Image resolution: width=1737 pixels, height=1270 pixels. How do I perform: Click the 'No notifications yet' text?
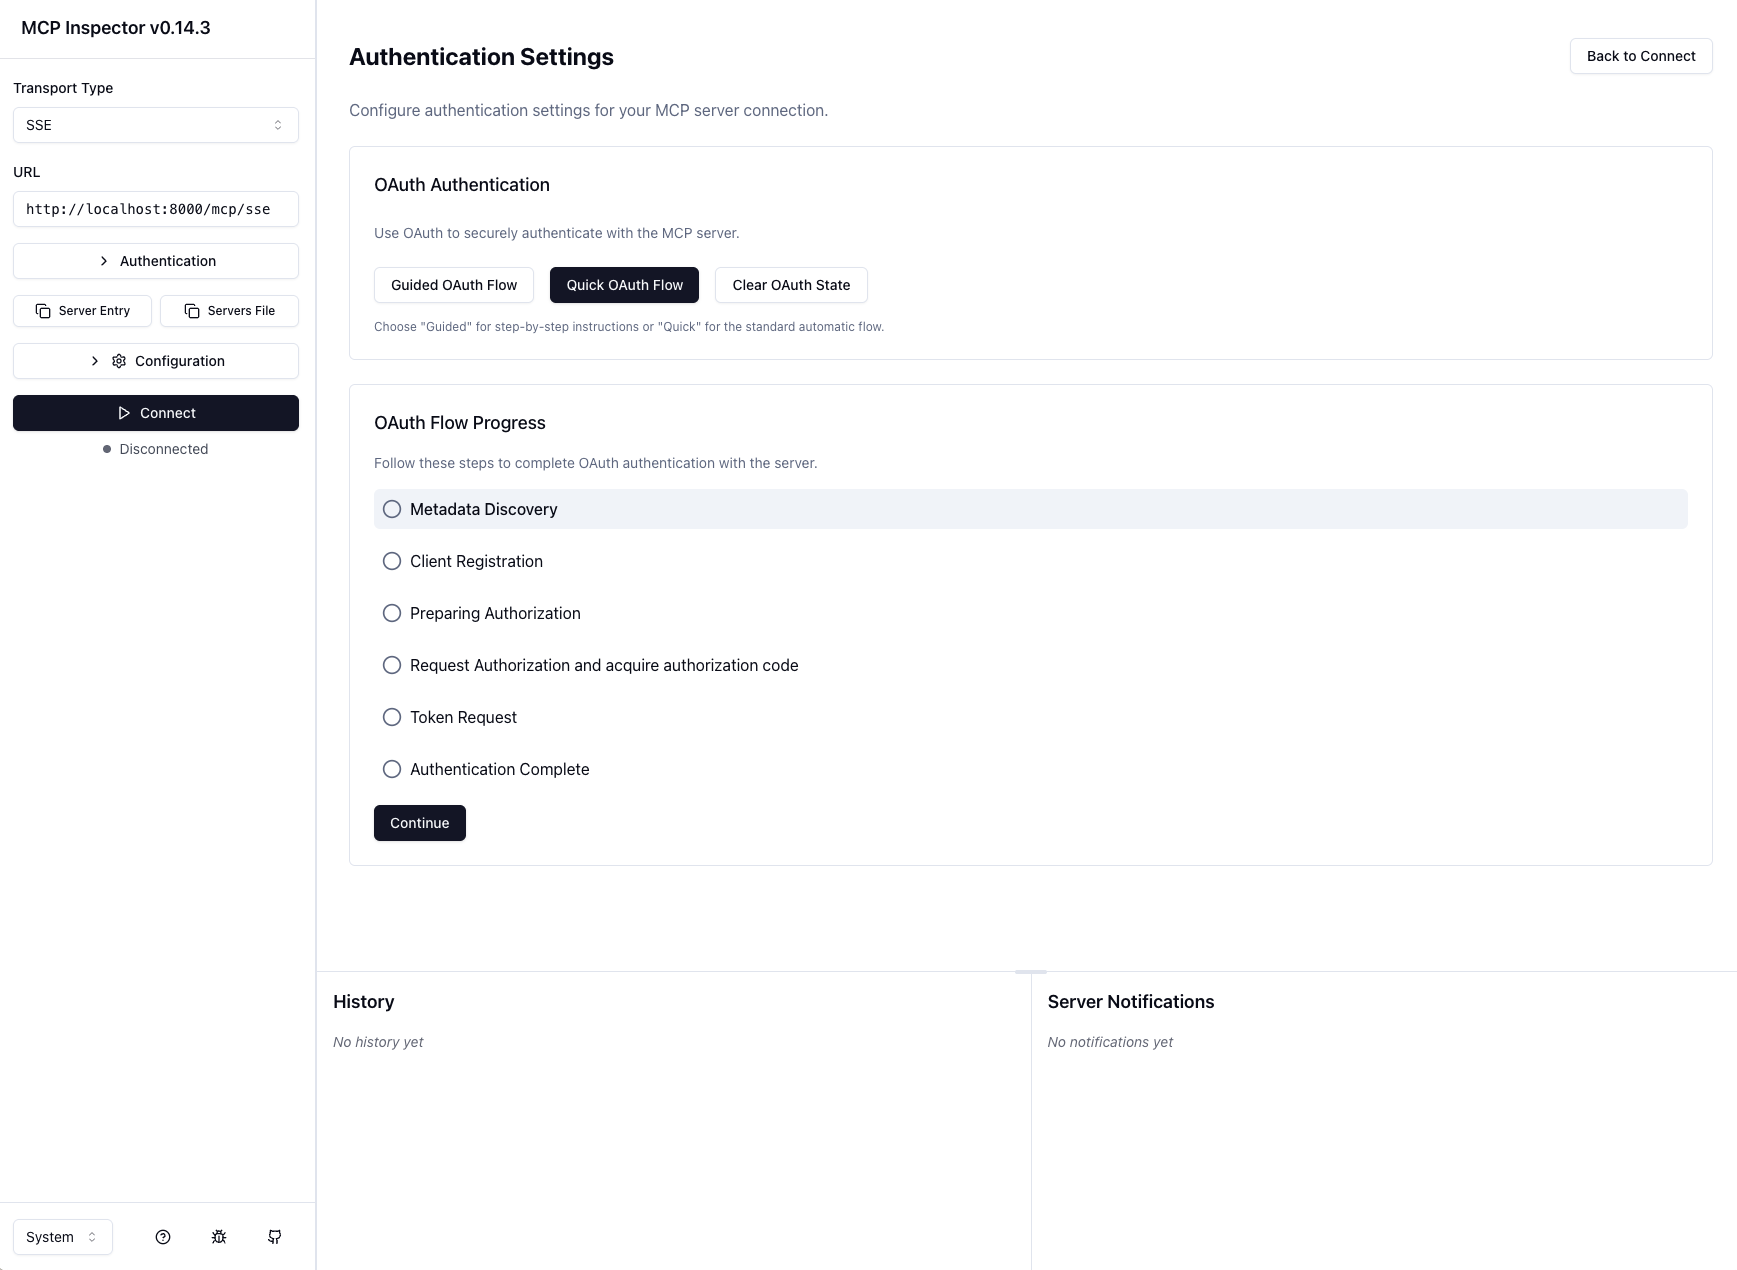(1110, 1042)
